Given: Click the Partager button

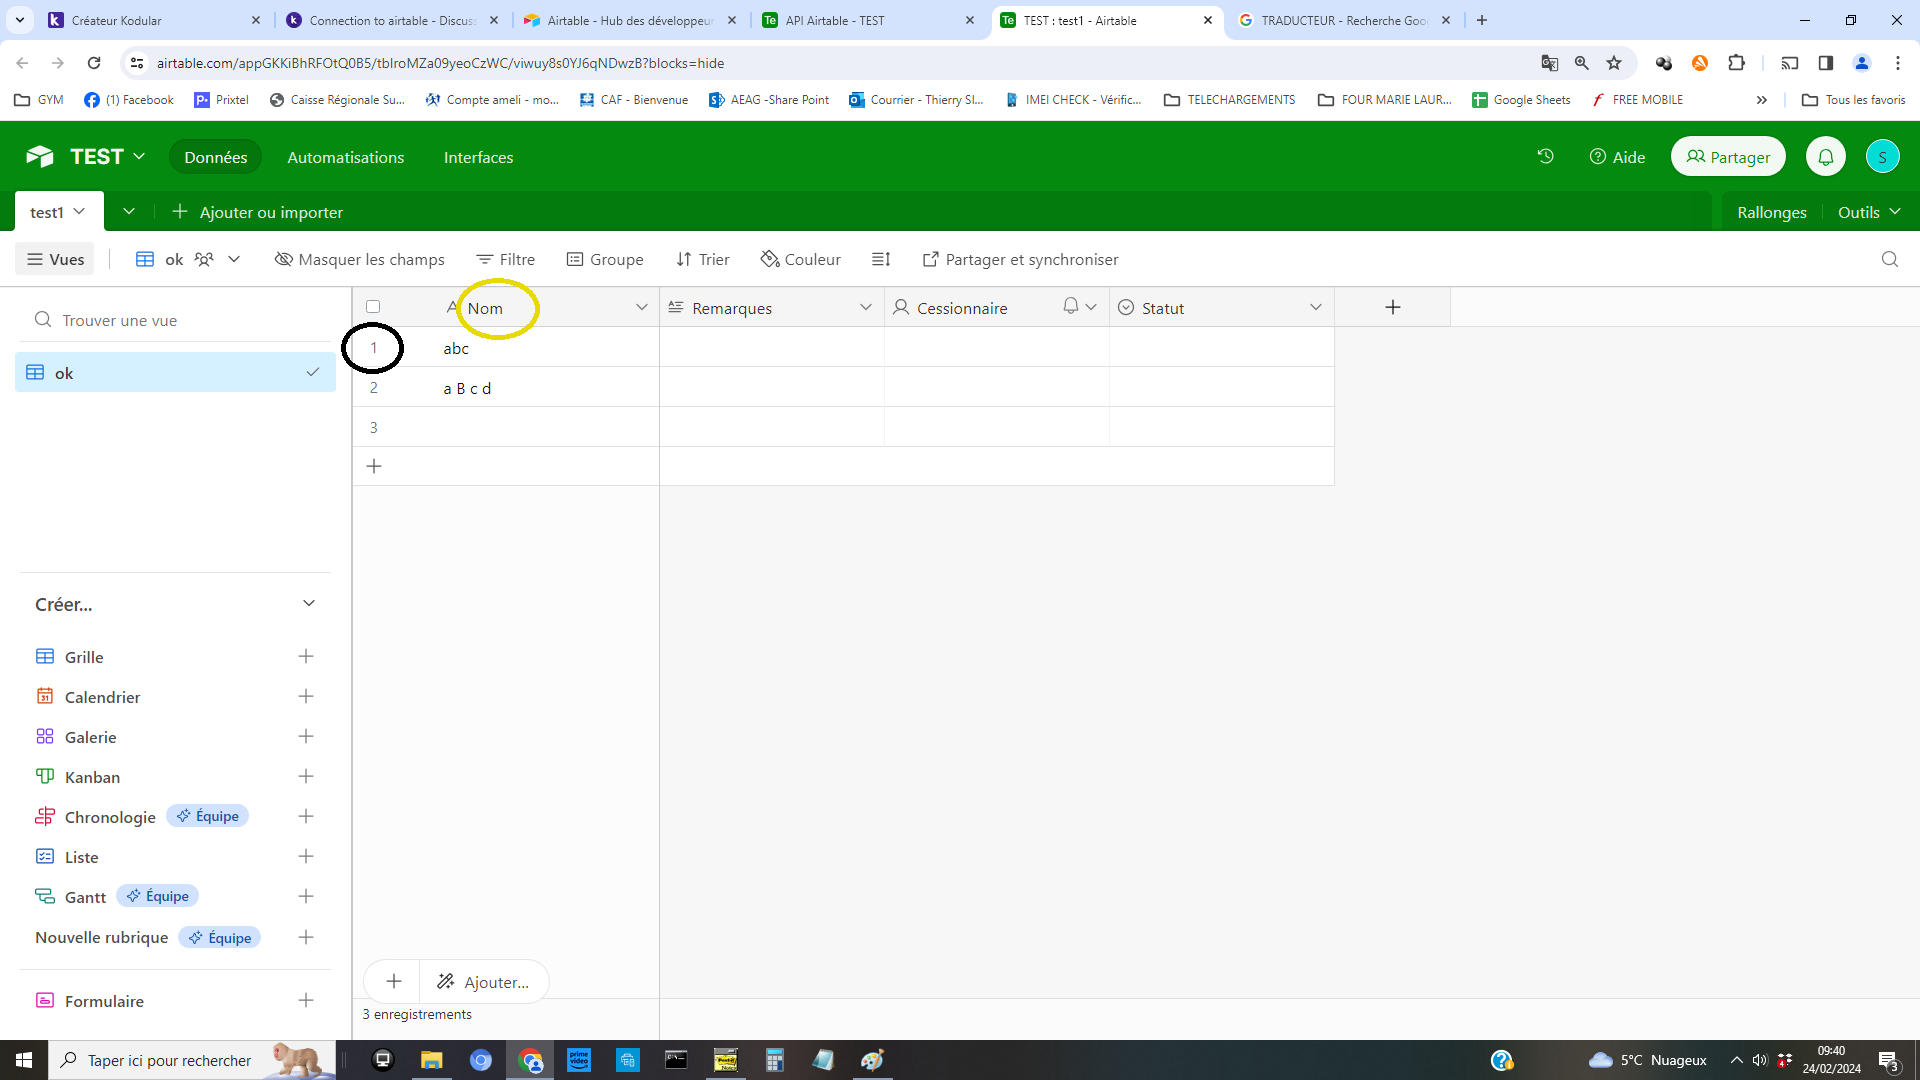Looking at the screenshot, I should 1727,156.
